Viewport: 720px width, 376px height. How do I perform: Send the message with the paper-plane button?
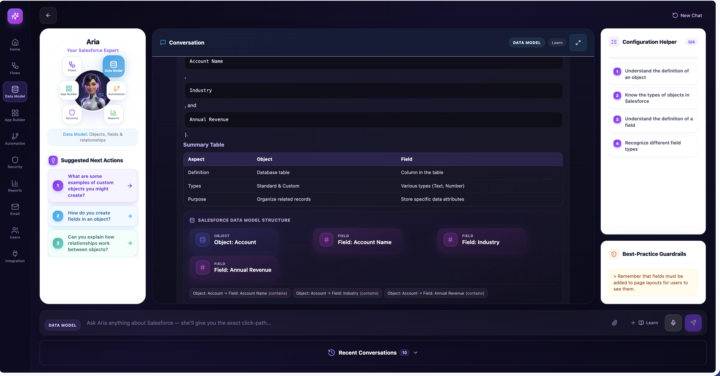click(693, 323)
